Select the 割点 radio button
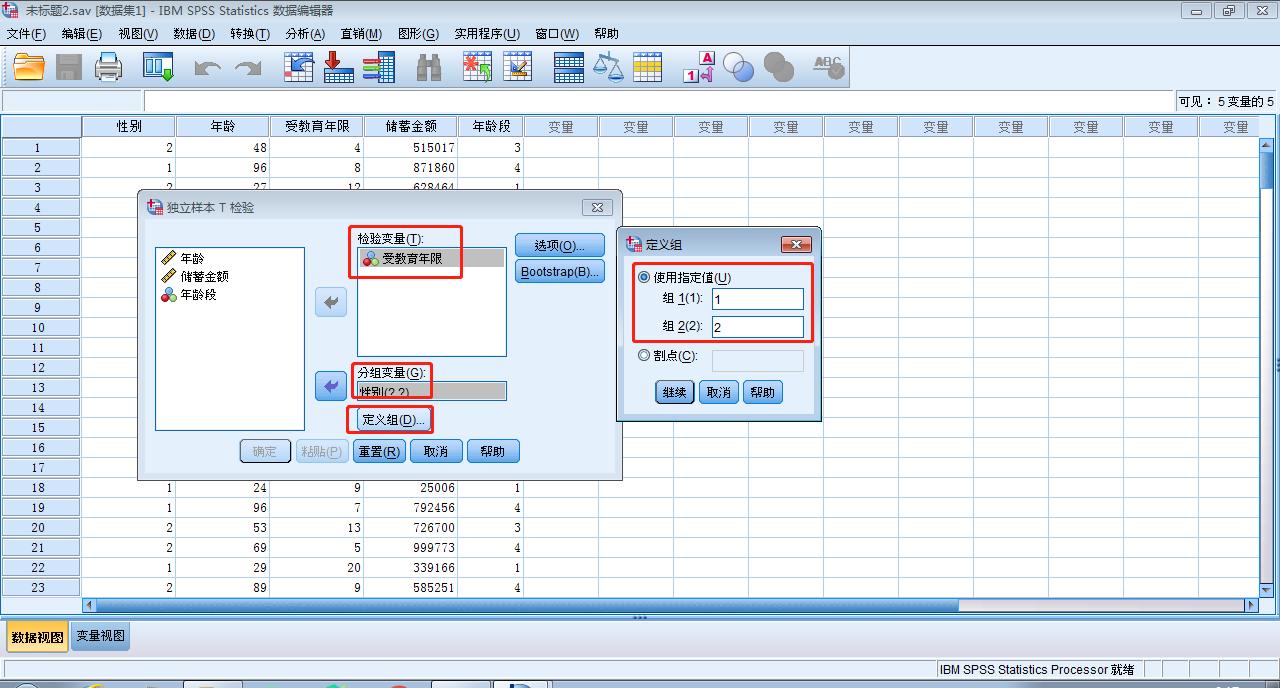This screenshot has width=1280, height=688. click(x=644, y=355)
